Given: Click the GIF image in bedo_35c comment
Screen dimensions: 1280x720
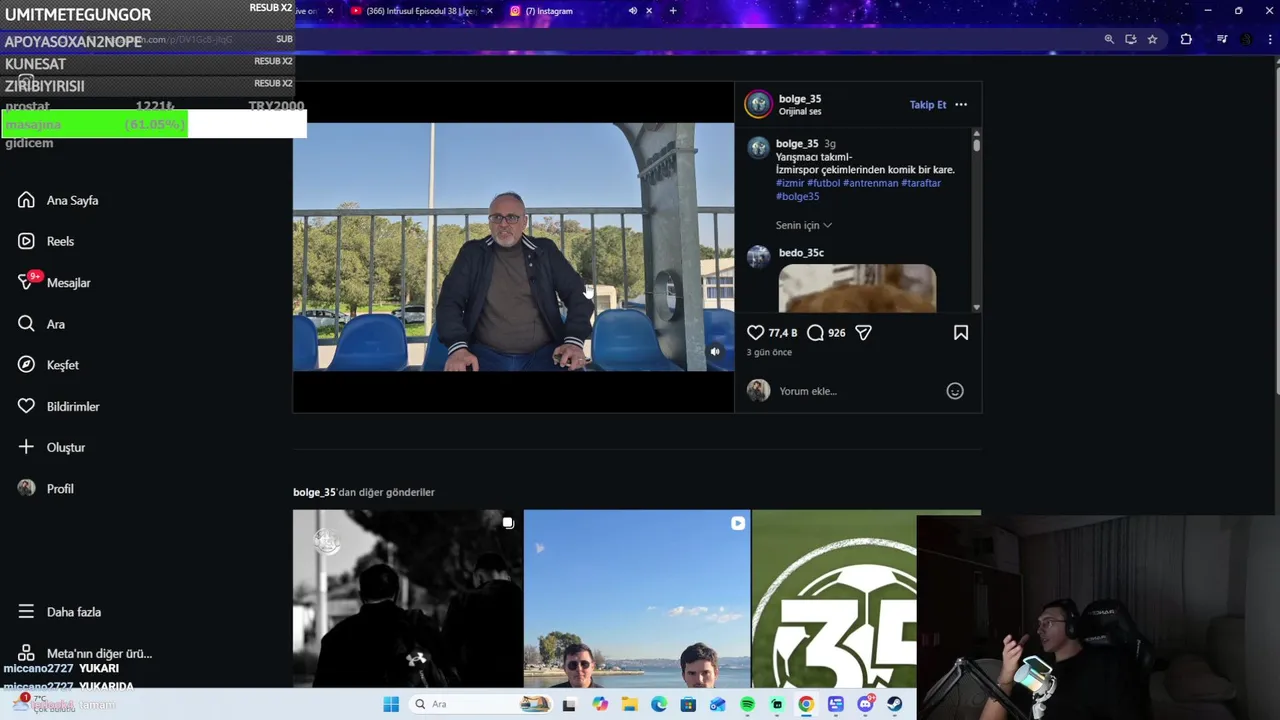Looking at the screenshot, I should click(857, 289).
